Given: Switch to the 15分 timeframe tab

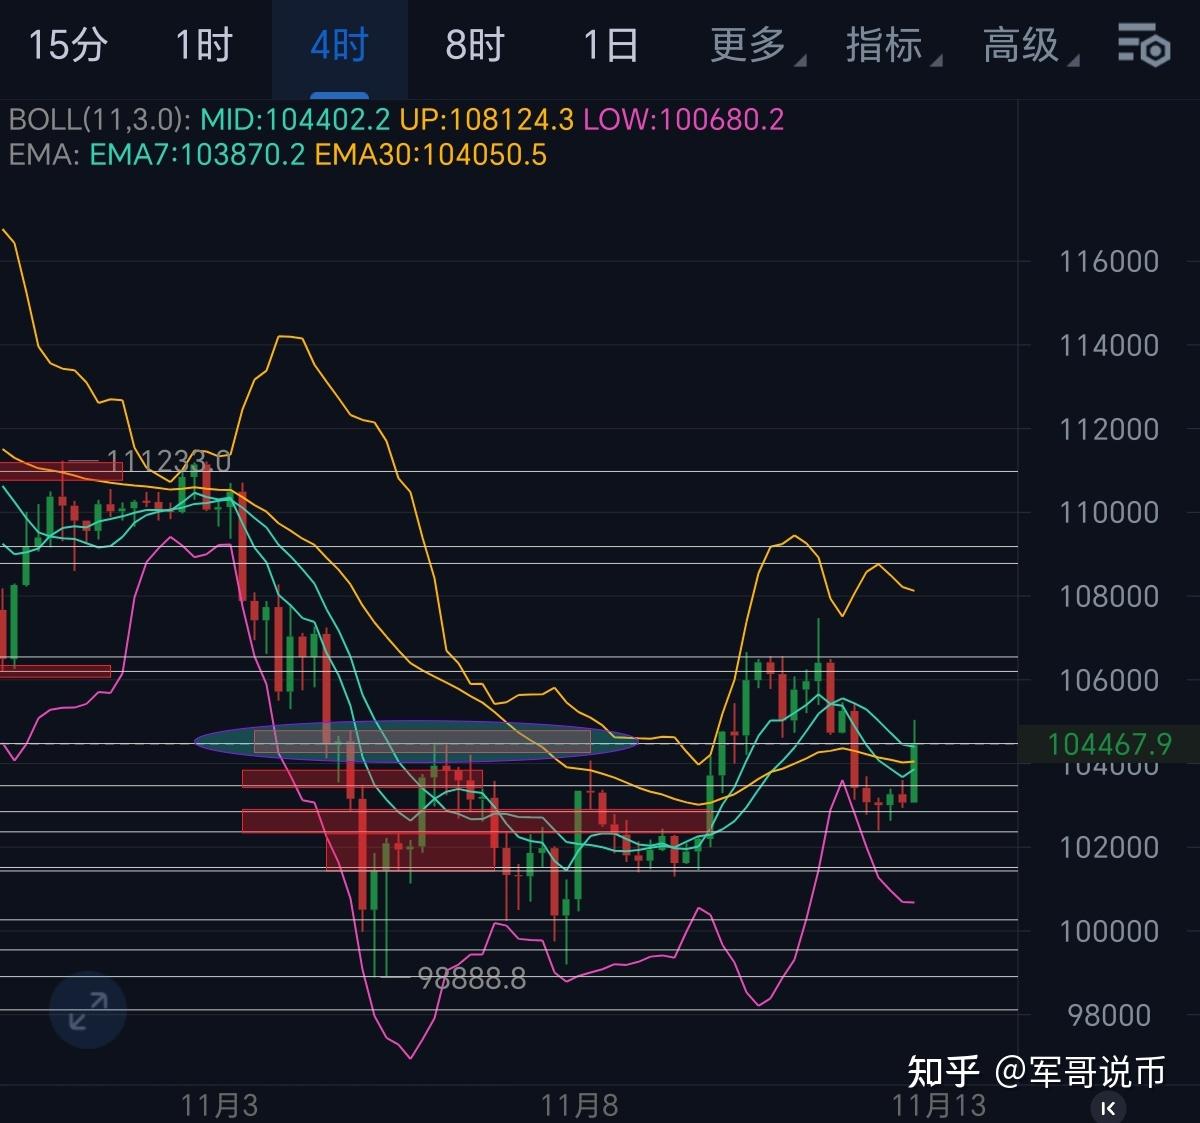Looking at the screenshot, I should 67,45.
